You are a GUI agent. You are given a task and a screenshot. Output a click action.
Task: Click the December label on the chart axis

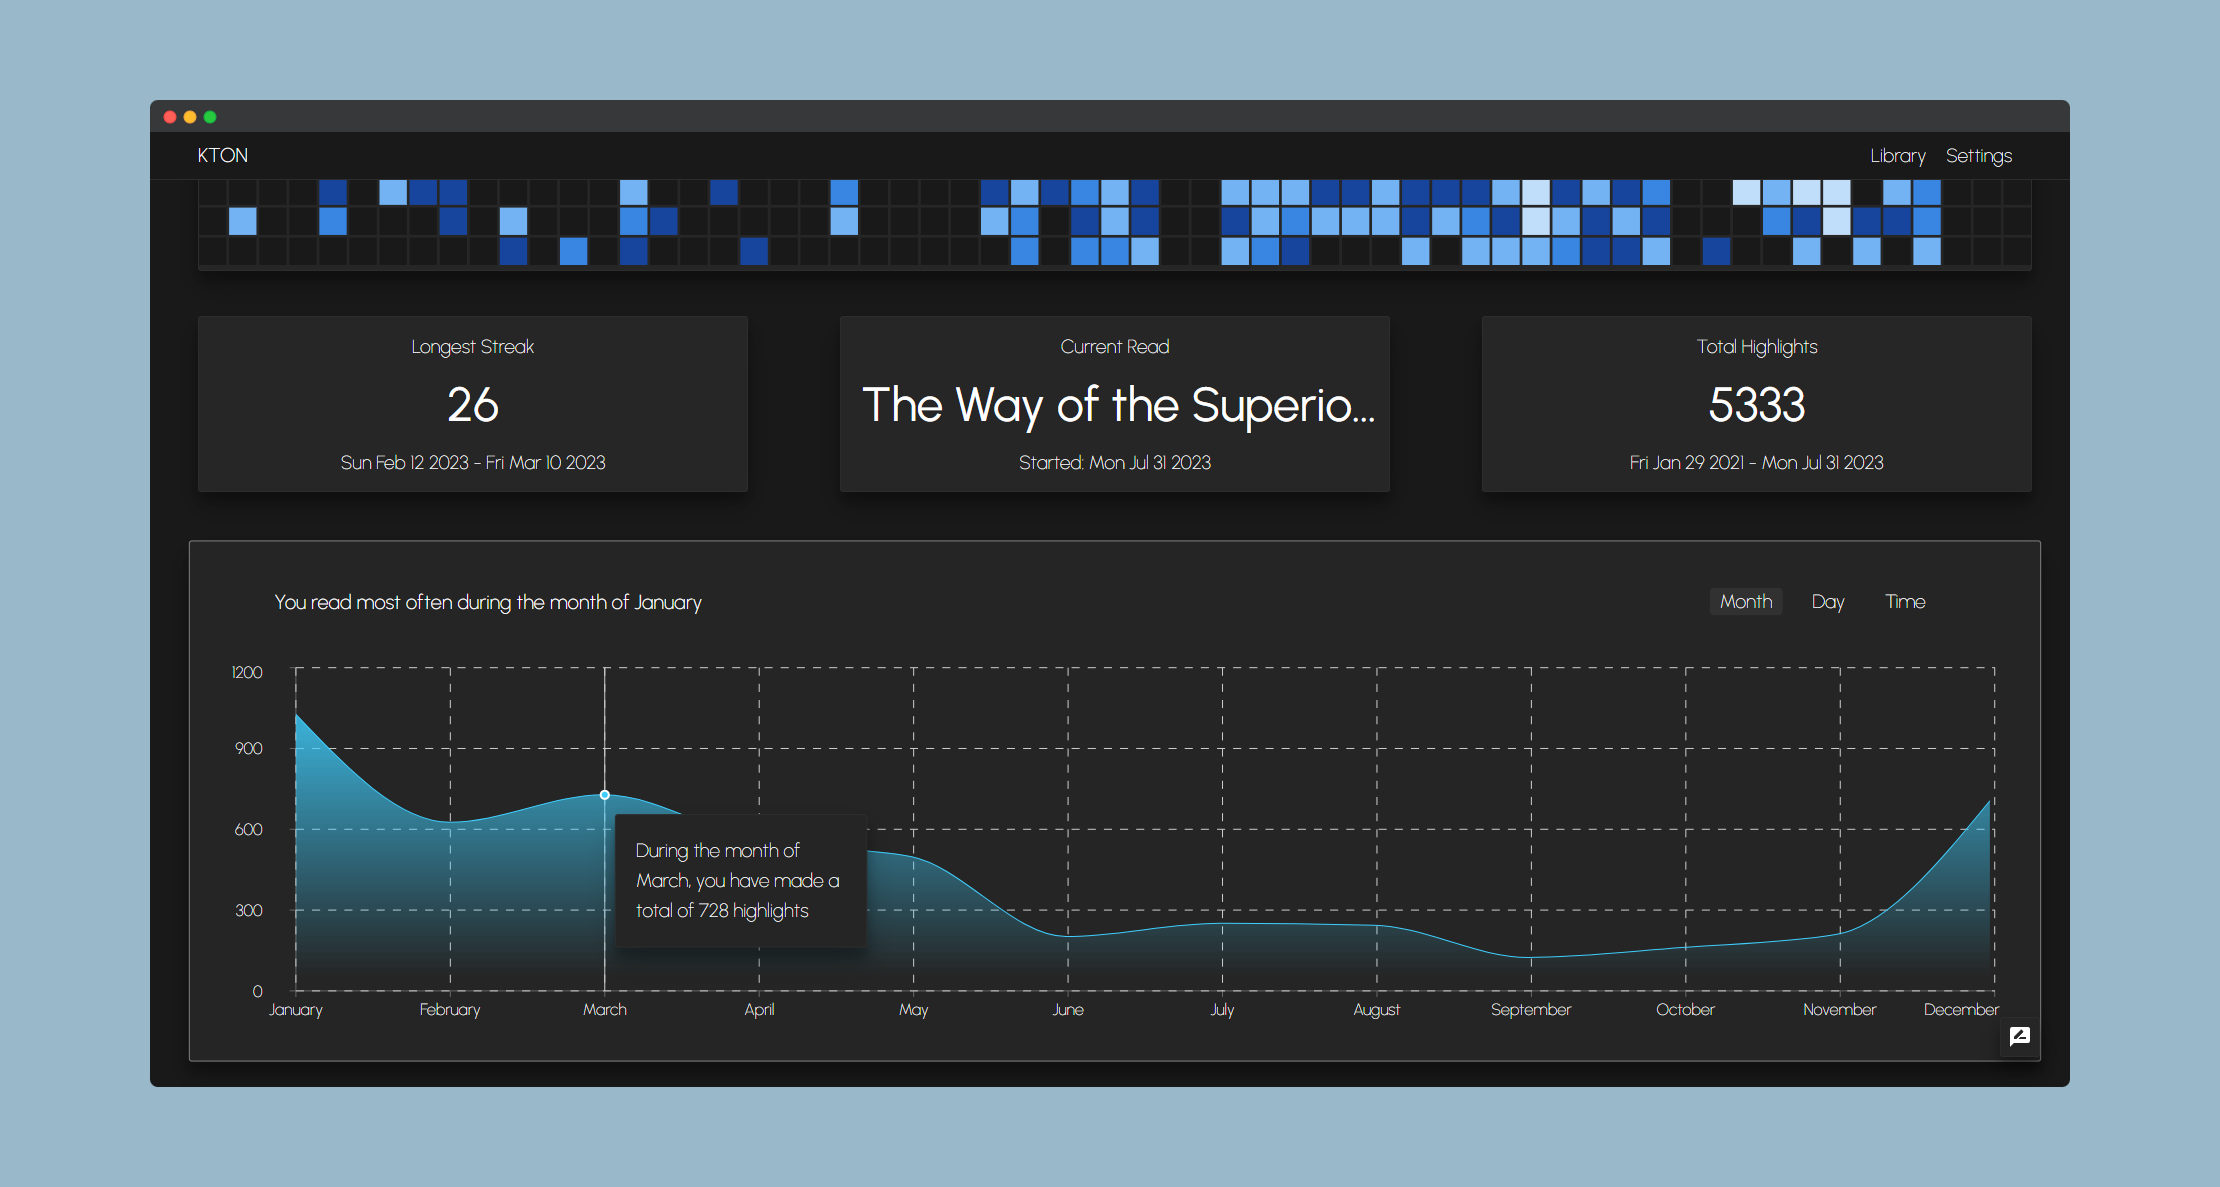[x=1960, y=1009]
